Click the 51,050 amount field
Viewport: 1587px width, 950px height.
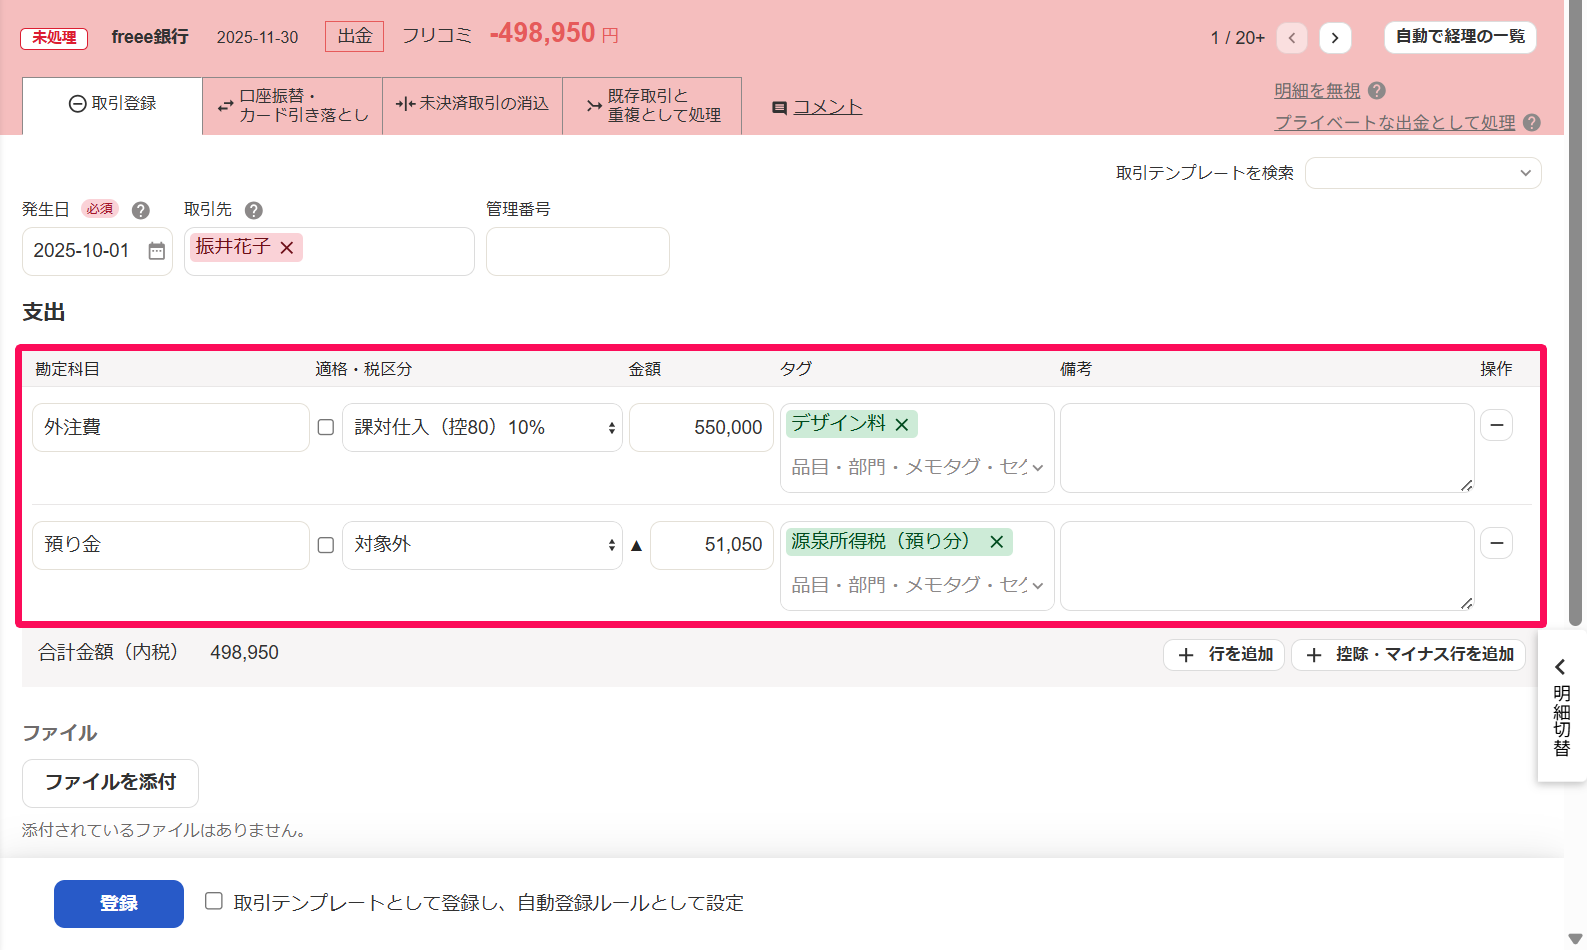712,545
